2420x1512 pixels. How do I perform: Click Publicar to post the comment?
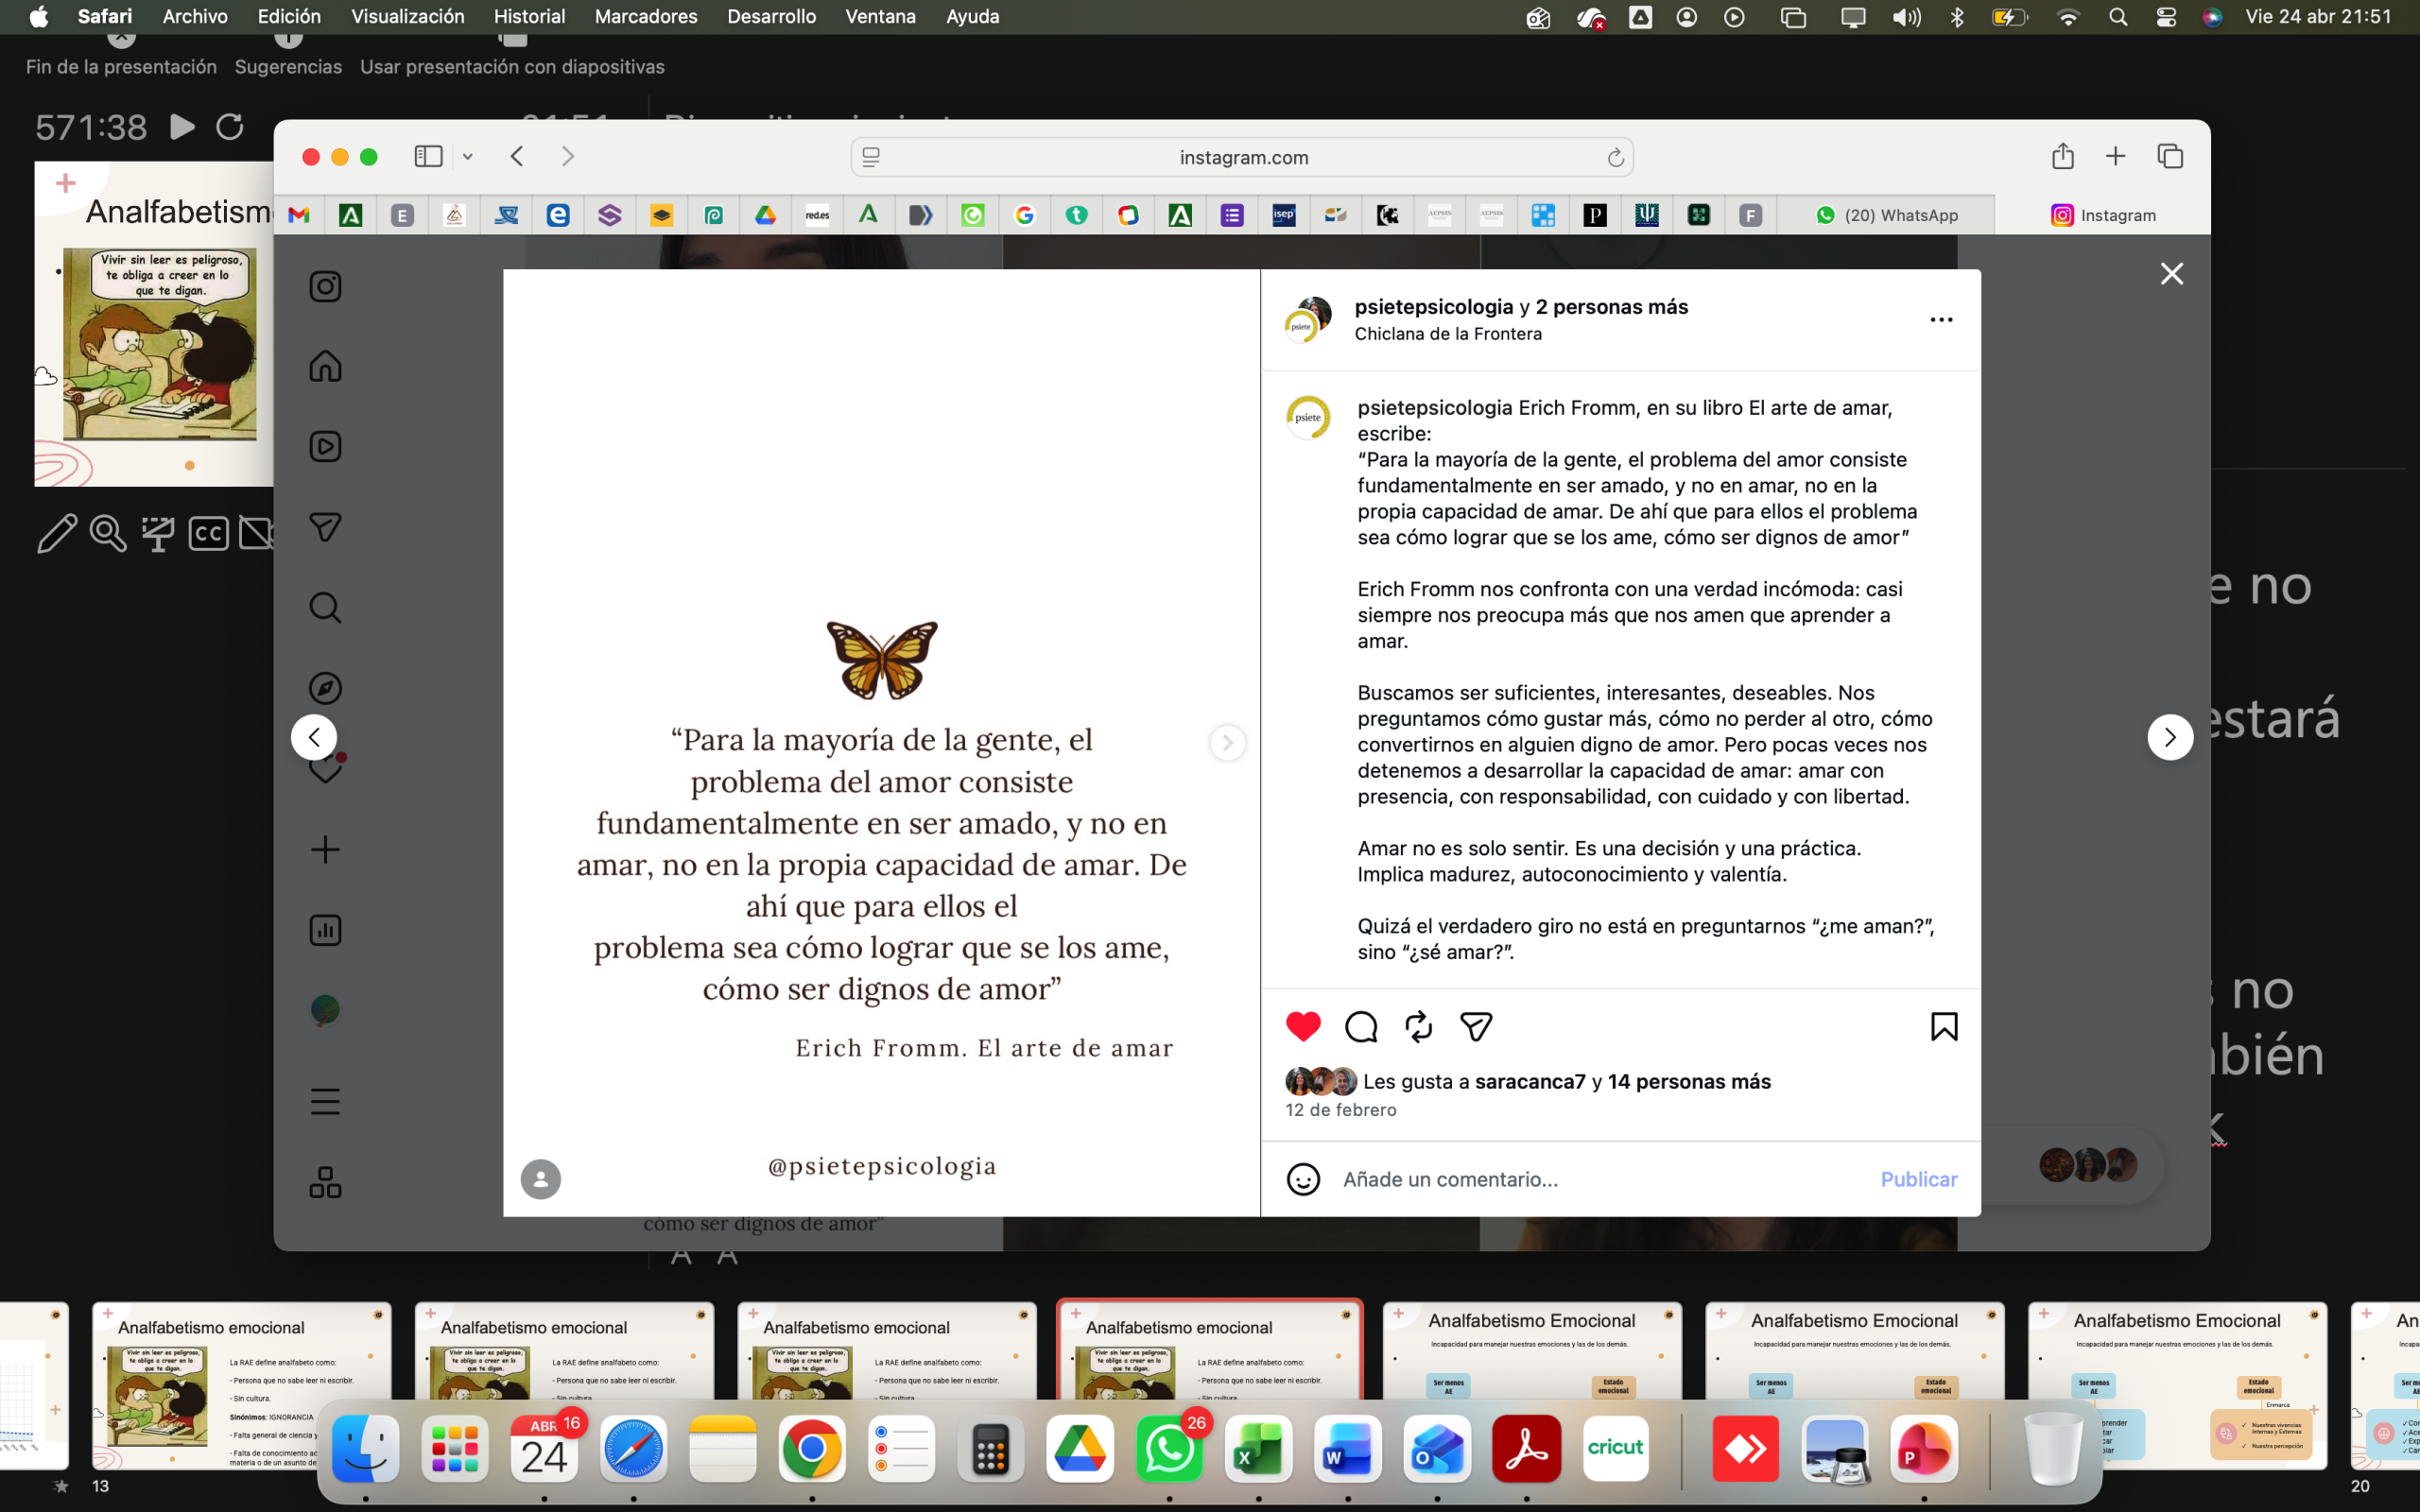pyautogui.click(x=1919, y=1179)
